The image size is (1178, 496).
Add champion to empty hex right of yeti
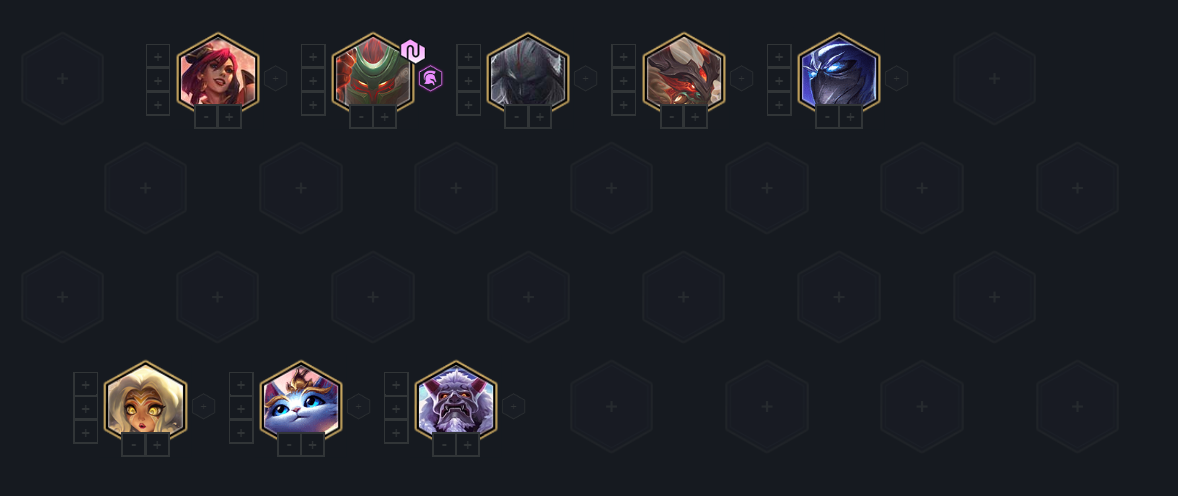(x=612, y=407)
